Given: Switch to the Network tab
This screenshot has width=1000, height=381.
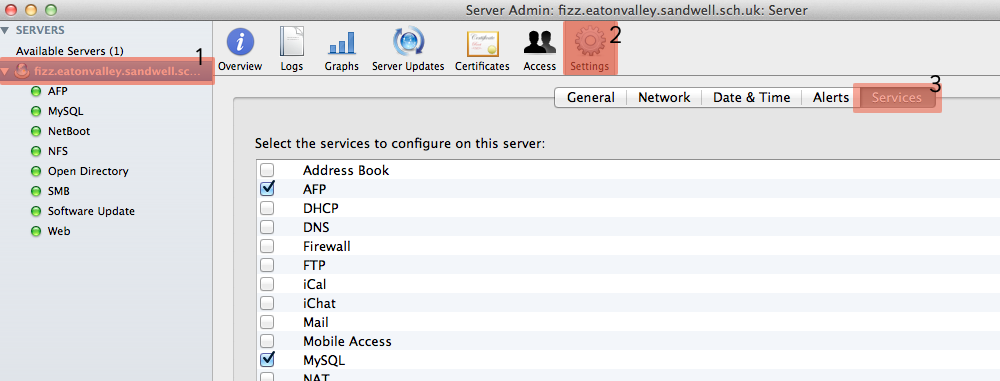Looking at the screenshot, I should coord(664,98).
